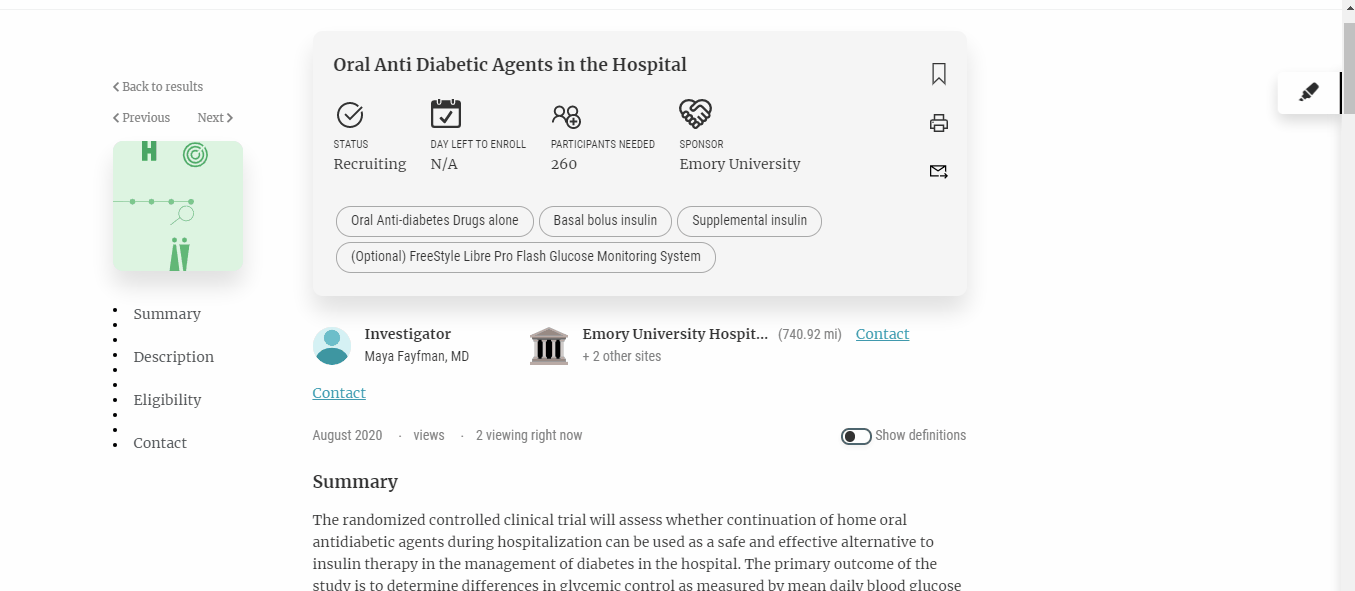
Task: Click the recruiting status checkmark icon
Action: pyautogui.click(x=350, y=115)
